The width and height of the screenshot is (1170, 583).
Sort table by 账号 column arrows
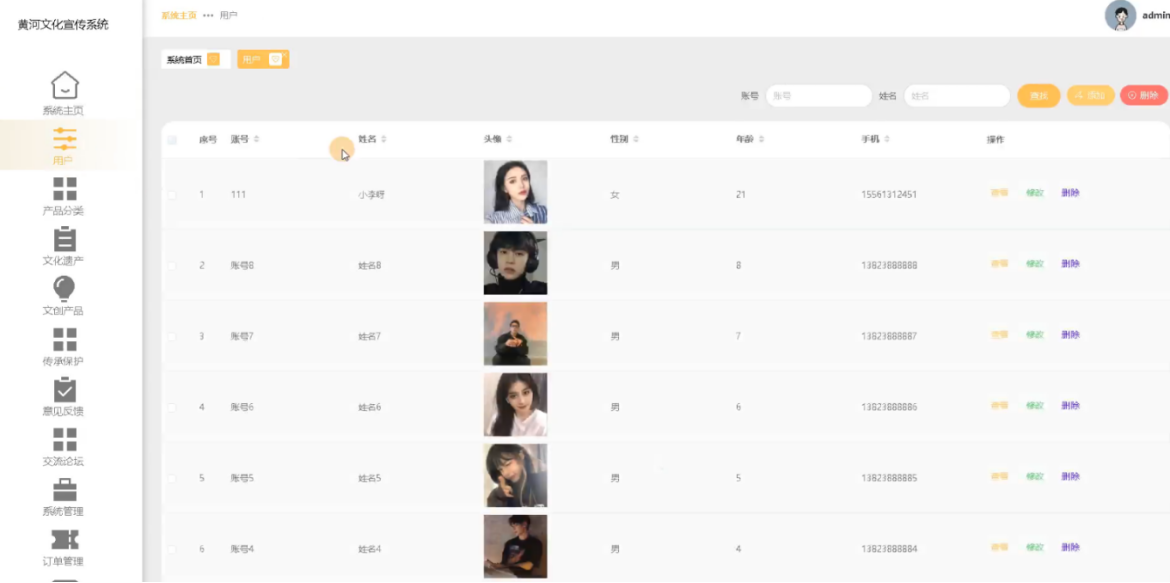pos(257,140)
